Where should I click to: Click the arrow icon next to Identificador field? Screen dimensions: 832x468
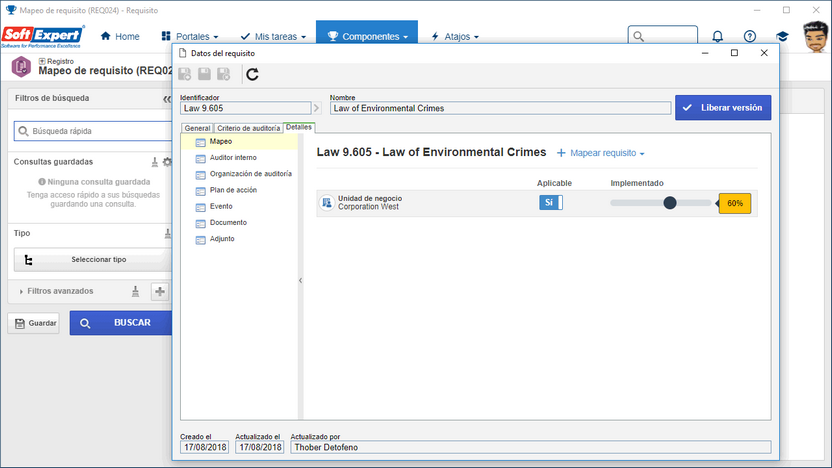coord(316,108)
